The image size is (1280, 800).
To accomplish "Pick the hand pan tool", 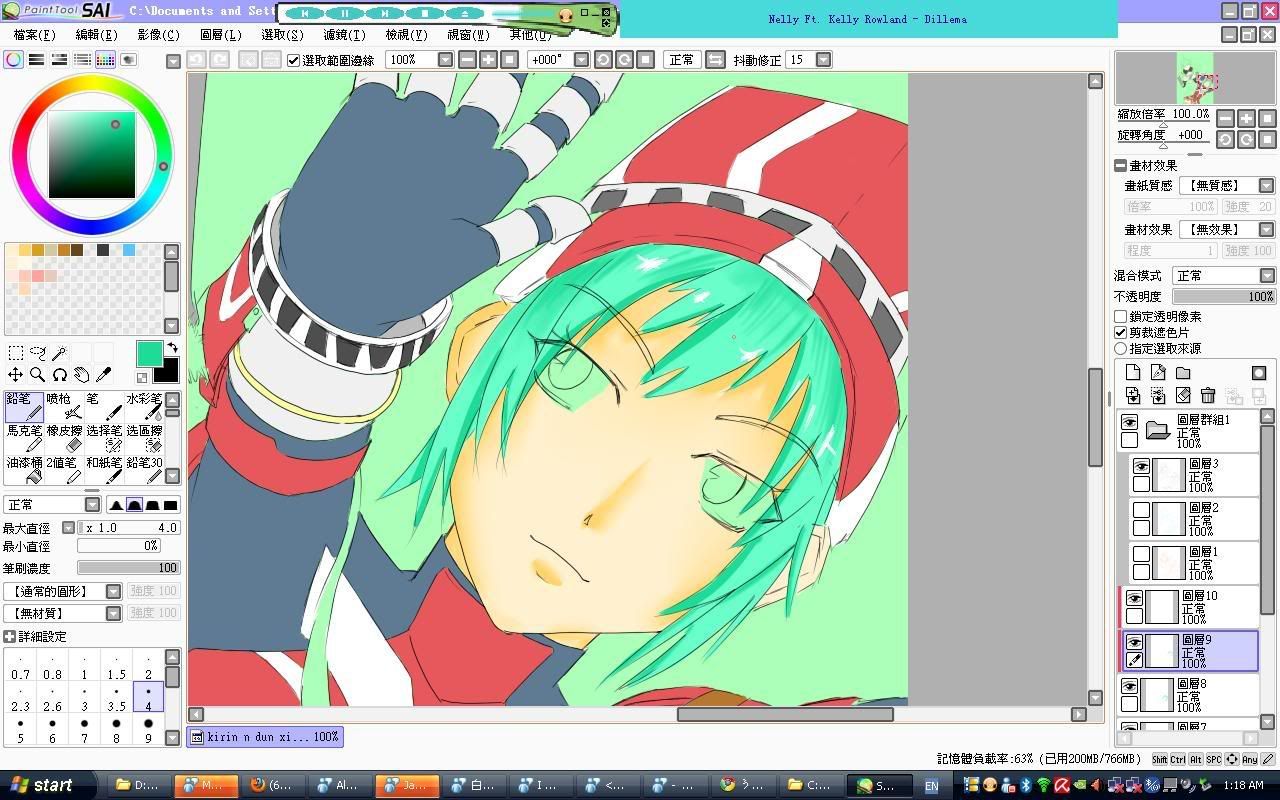I will click(82, 375).
